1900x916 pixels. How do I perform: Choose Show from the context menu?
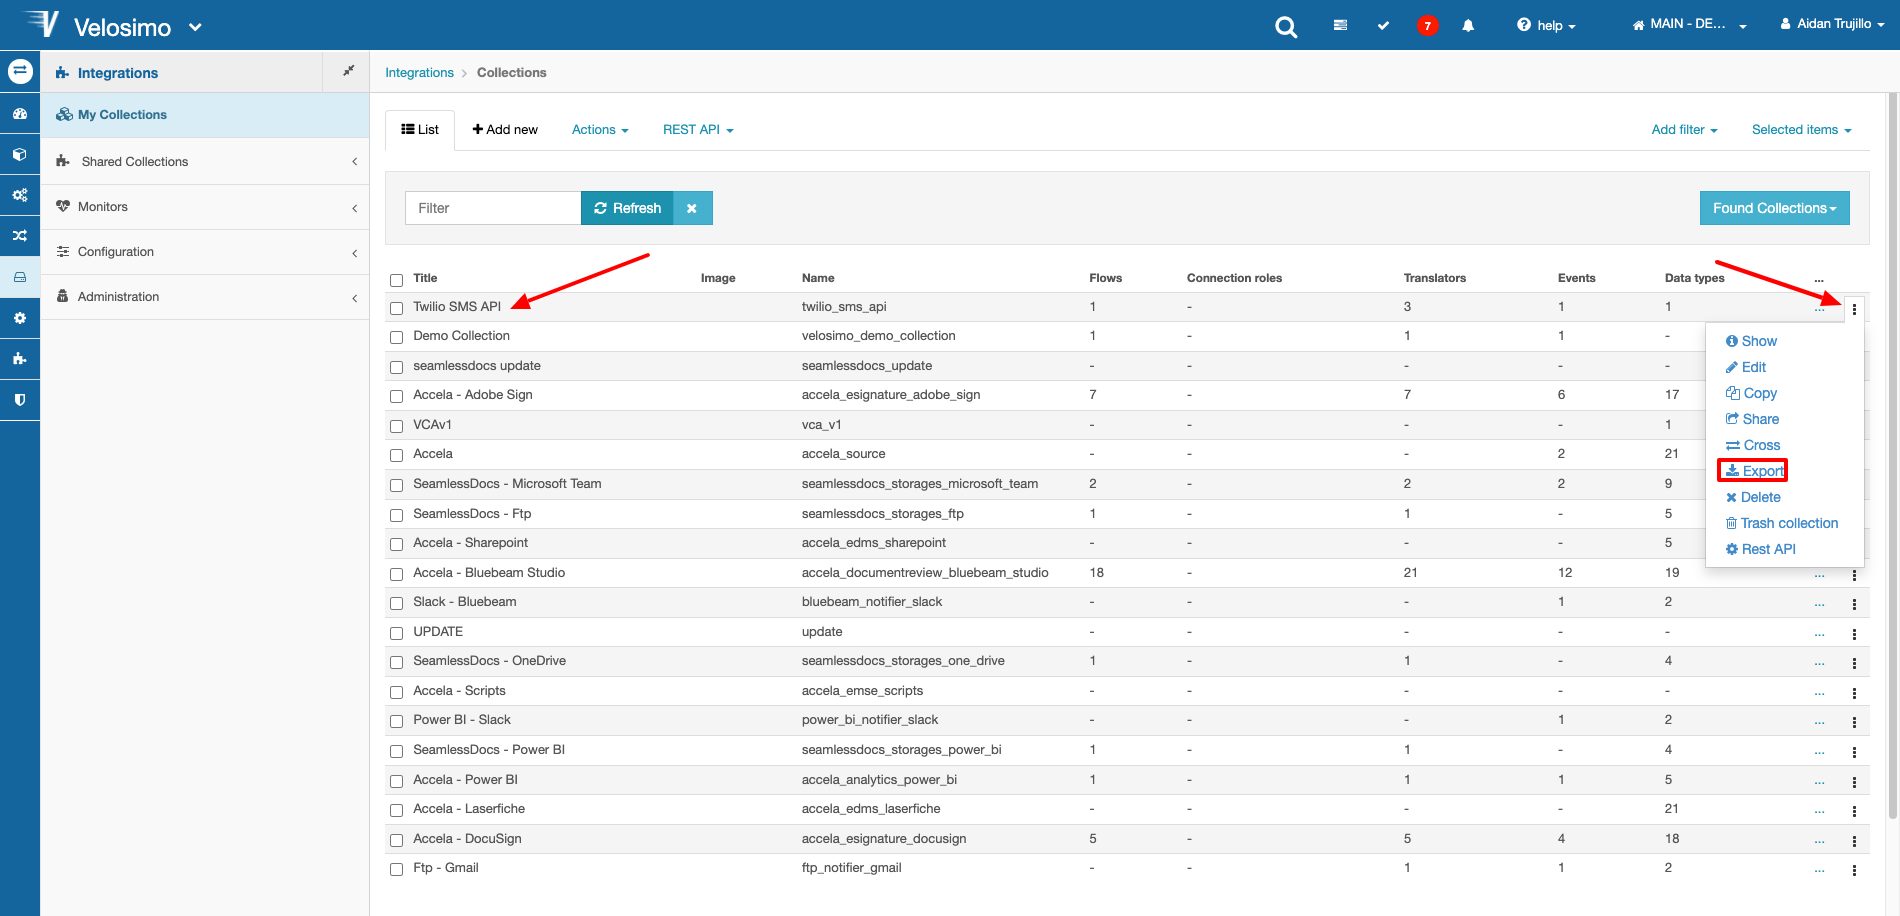point(1751,341)
